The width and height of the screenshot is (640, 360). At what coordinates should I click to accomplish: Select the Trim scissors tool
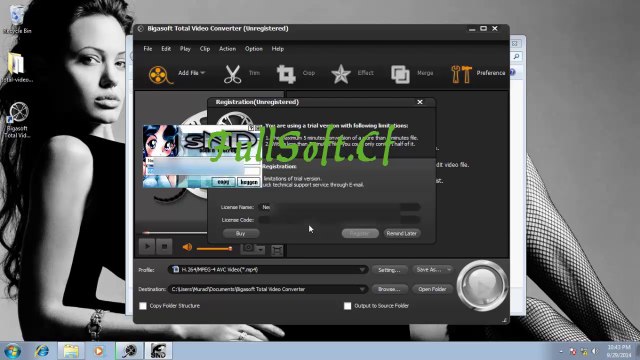click(x=232, y=74)
